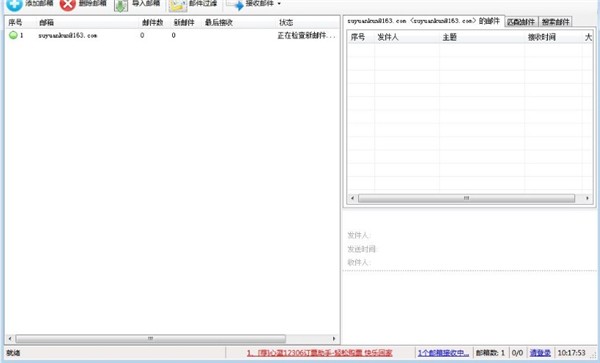
Task: Click the green arrow Import Mailbox icon
Action: 121,5
